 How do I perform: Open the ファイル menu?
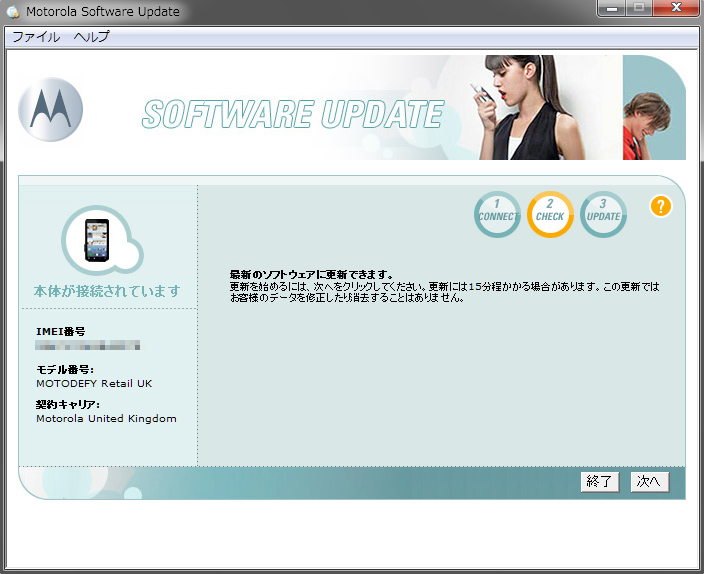[35, 37]
